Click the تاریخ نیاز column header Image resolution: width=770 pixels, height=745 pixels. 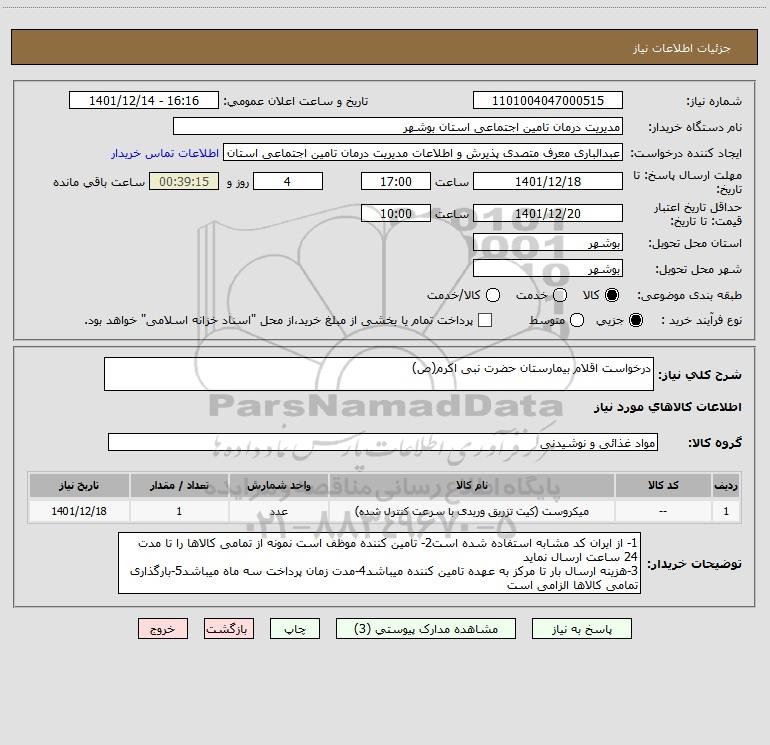click(x=79, y=485)
